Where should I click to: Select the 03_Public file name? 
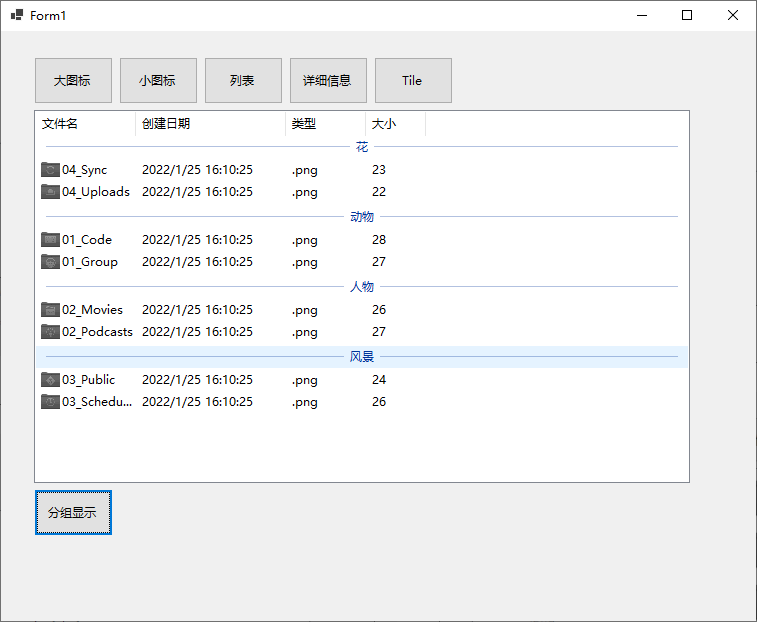coord(88,380)
